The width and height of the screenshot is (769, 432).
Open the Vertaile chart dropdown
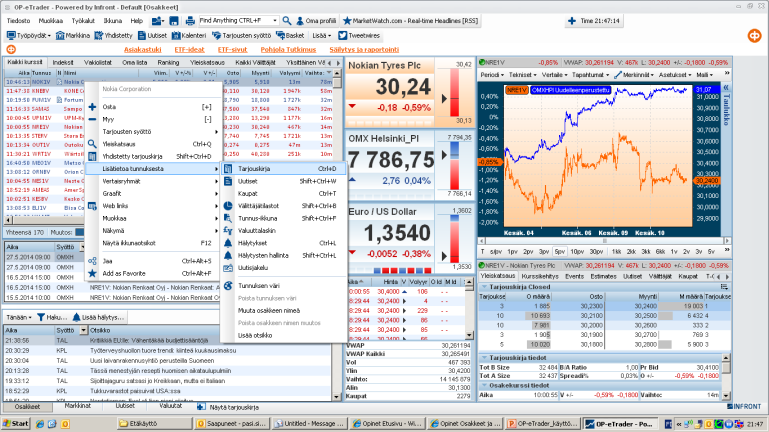[554, 75]
